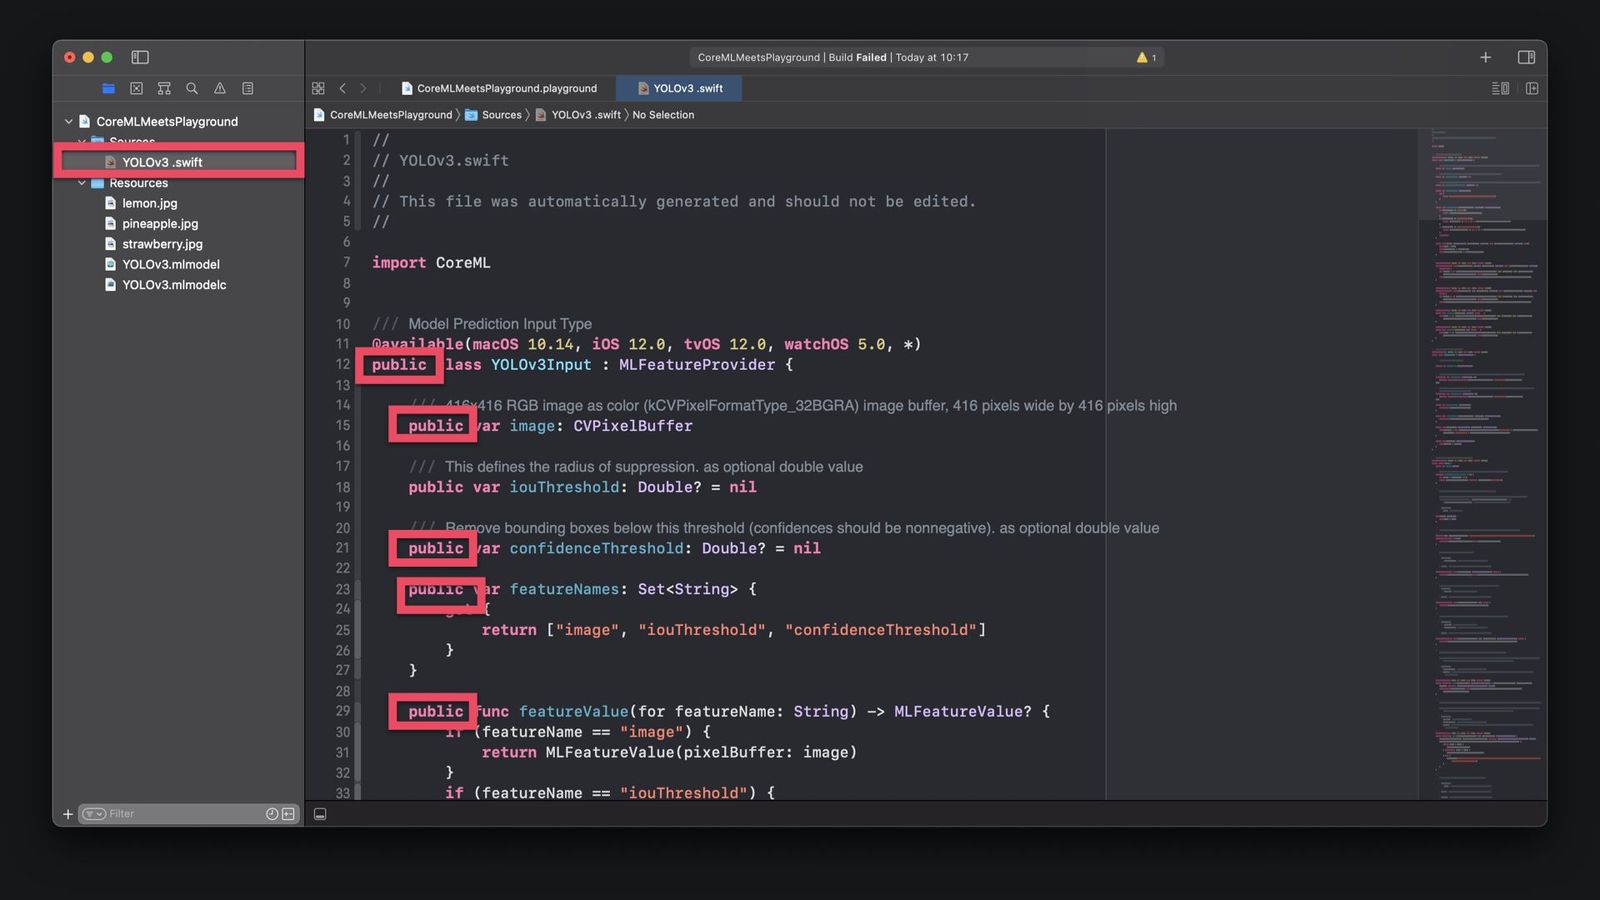Click the Sources breadcrumb in the jump bar

click(501, 115)
